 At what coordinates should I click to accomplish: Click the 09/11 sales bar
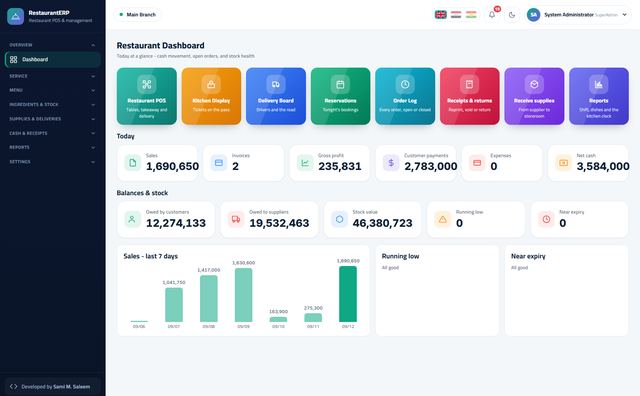[x=313, y=318]
